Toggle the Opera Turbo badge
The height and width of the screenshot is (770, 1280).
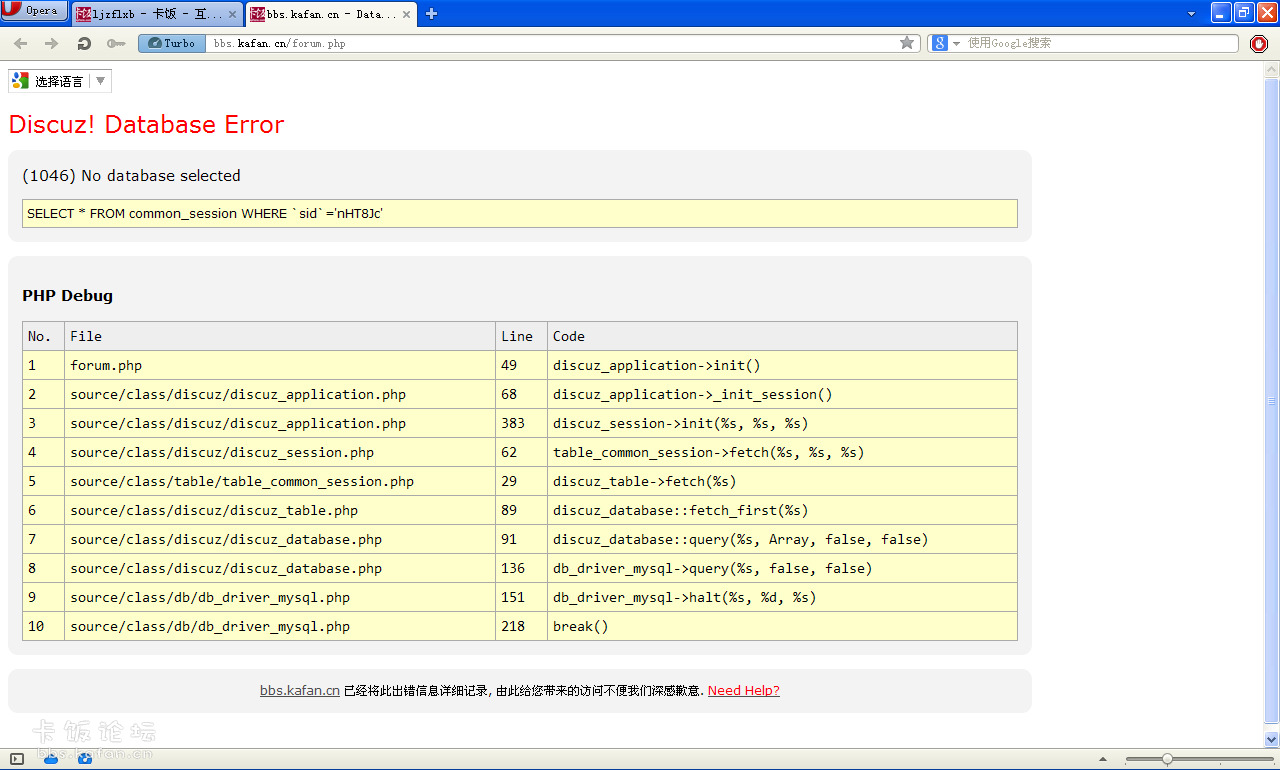tap(172, 43)
